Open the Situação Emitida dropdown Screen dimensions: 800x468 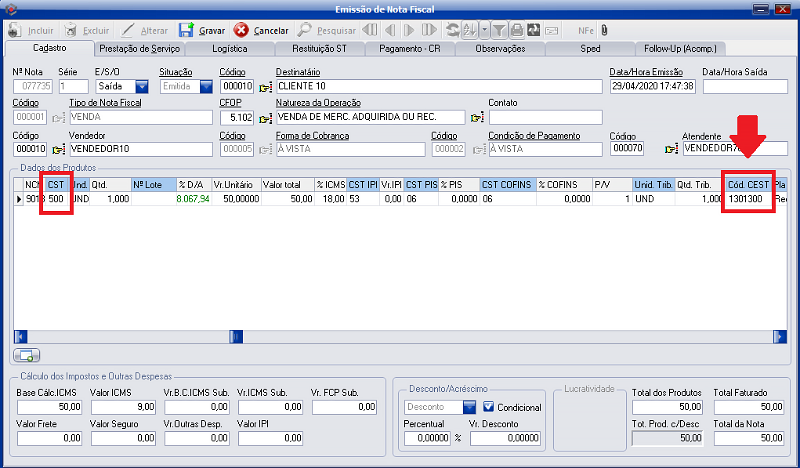(207, 87)
